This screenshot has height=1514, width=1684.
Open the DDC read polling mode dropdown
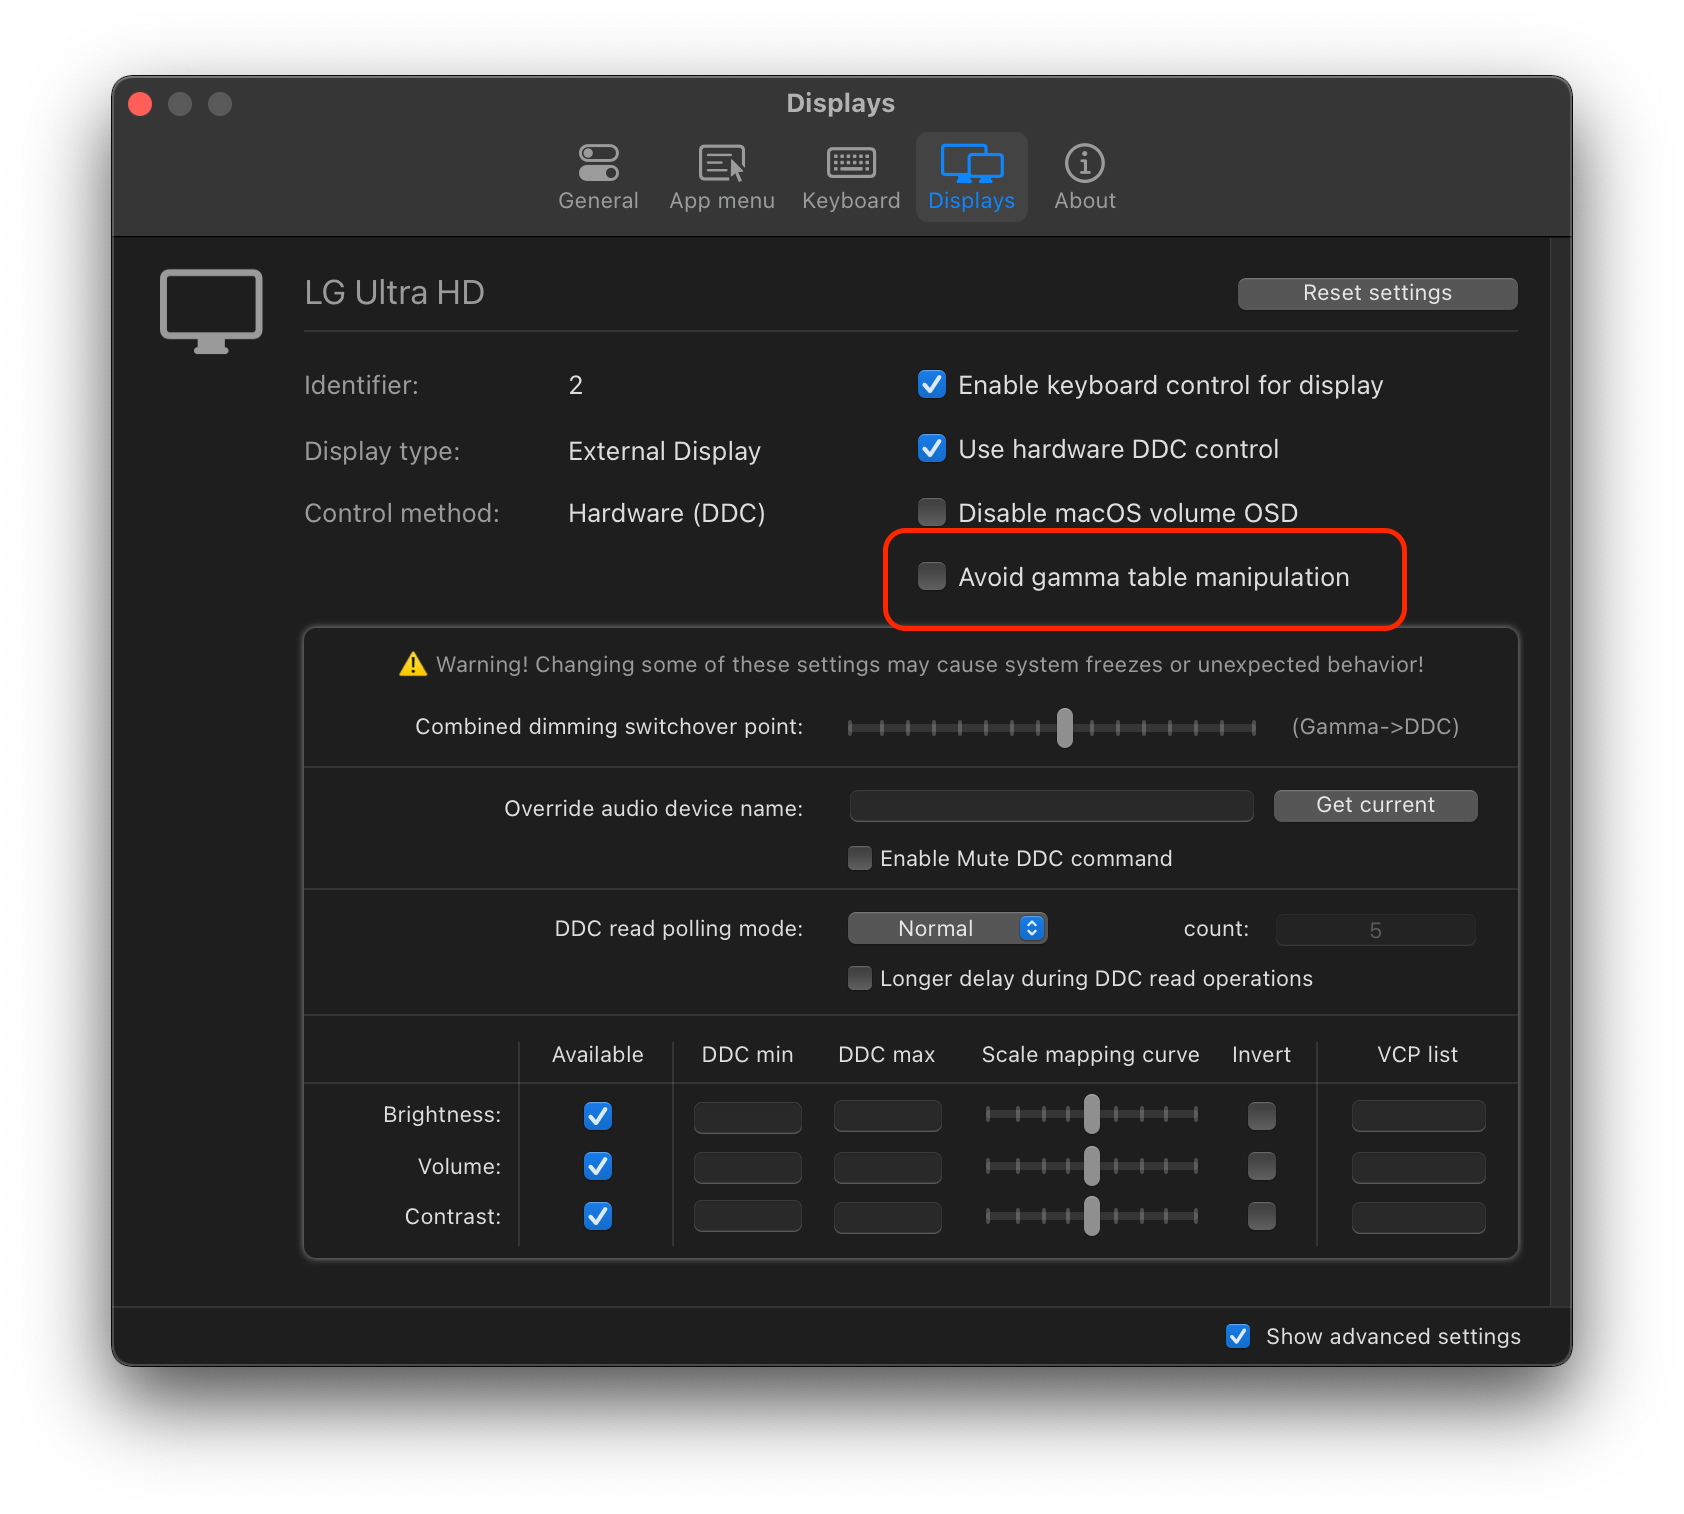pyautogui.click(x=946, y=928)
